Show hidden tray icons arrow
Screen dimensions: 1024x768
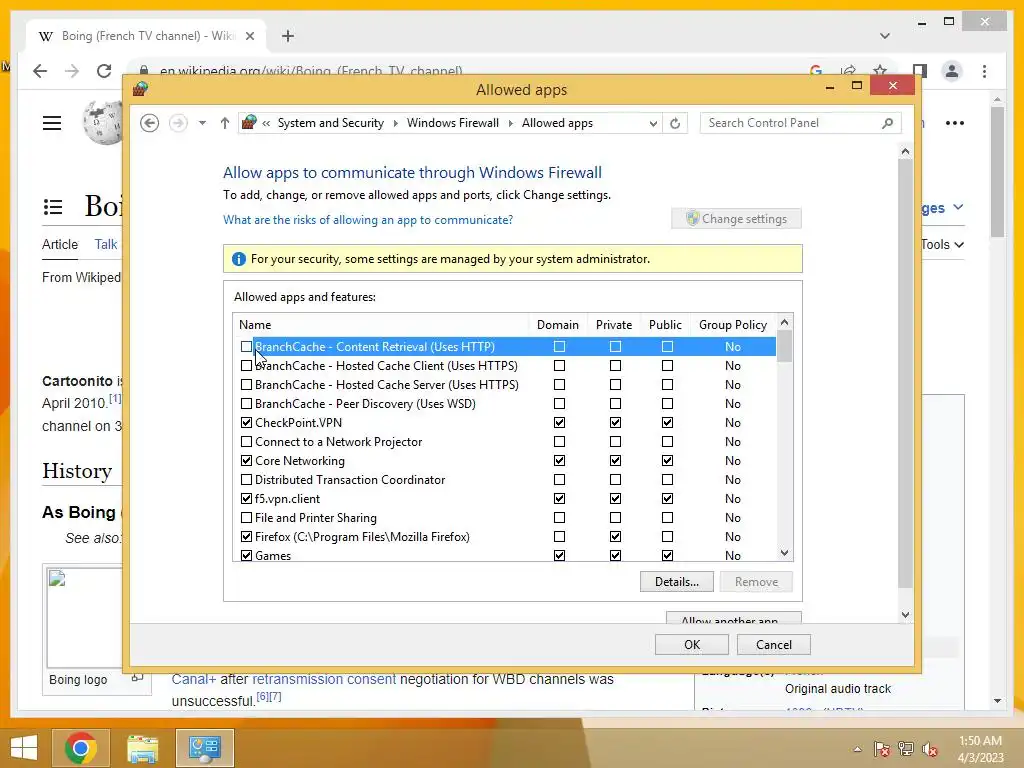point(857,749)
